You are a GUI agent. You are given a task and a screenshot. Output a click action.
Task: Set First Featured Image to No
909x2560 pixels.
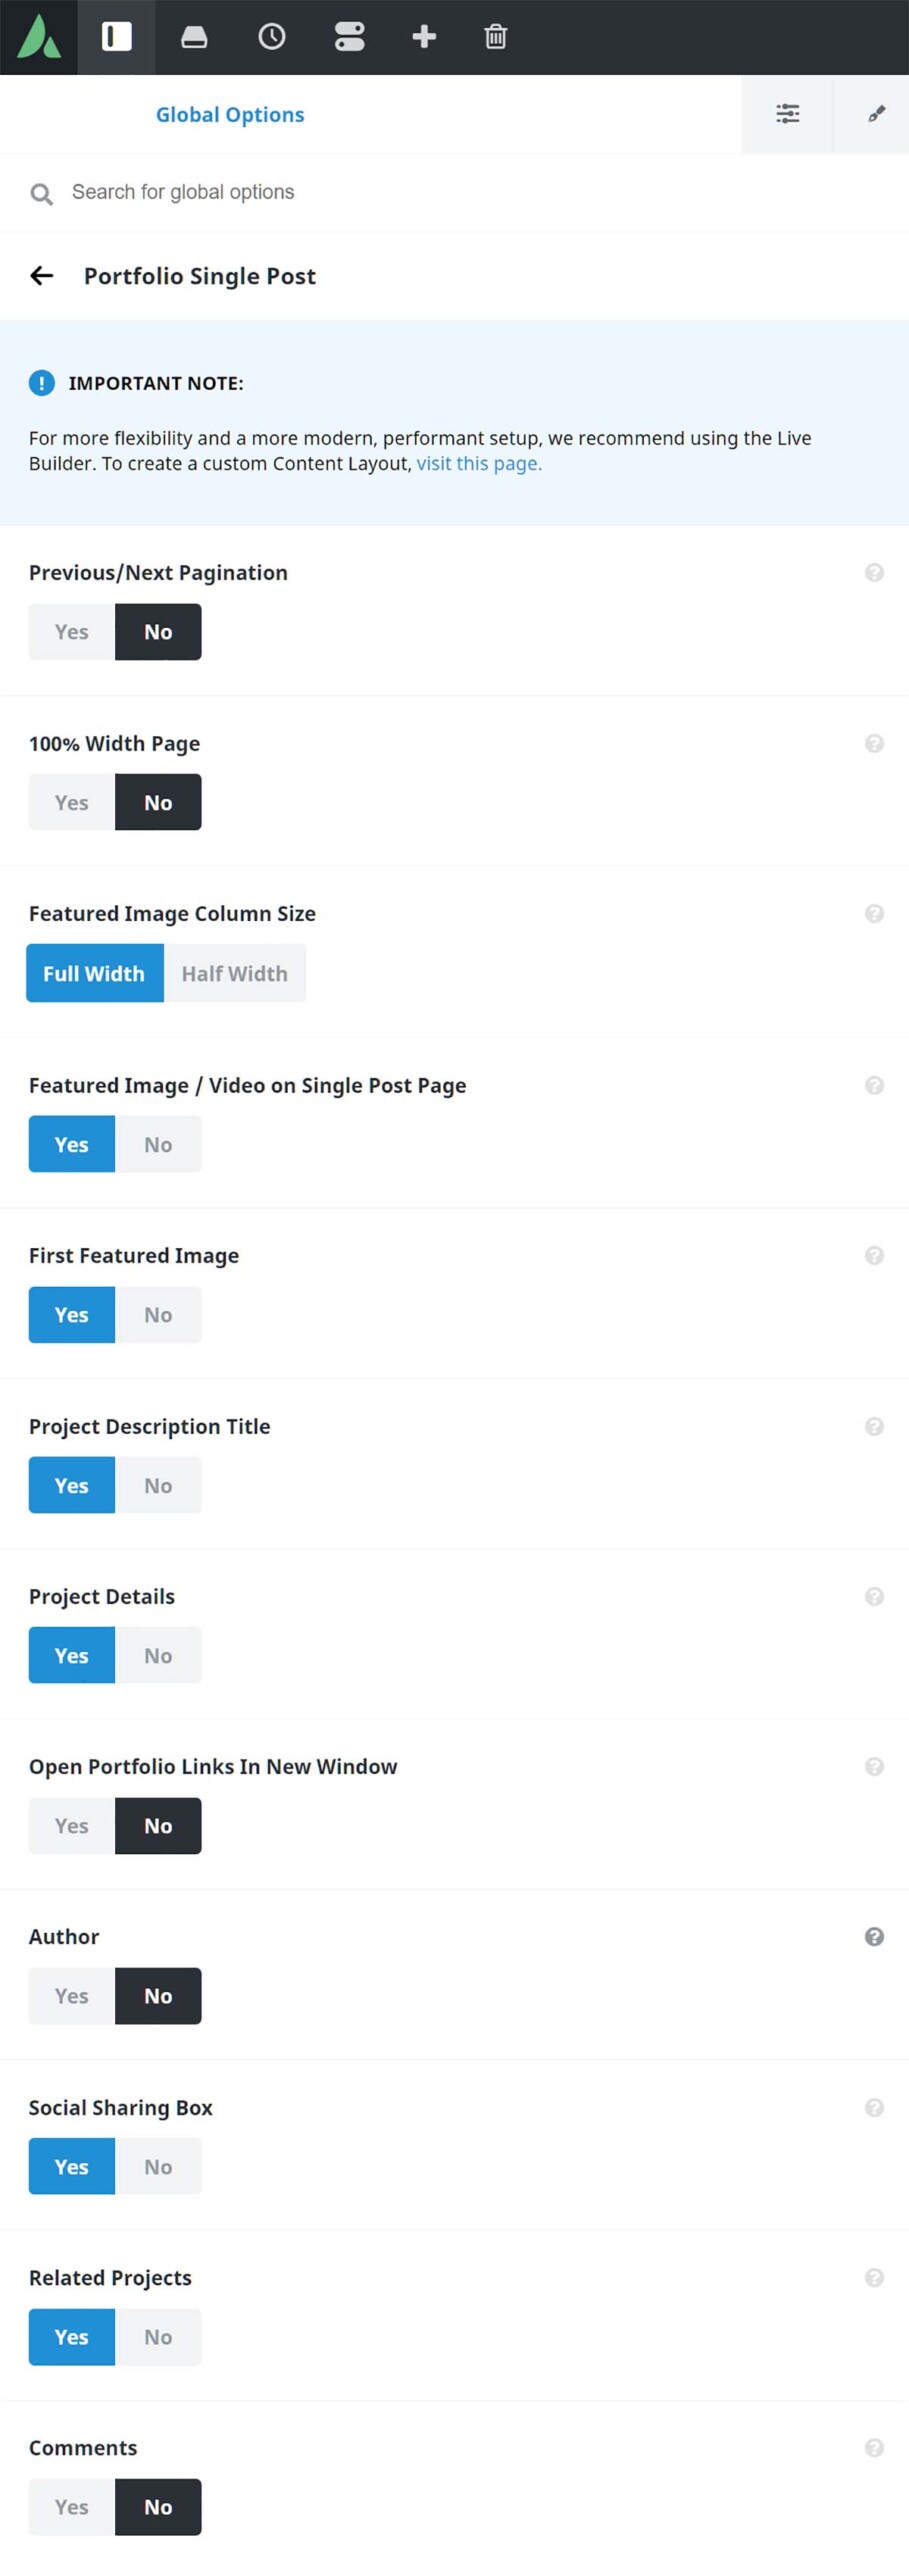click(158, 1315)
